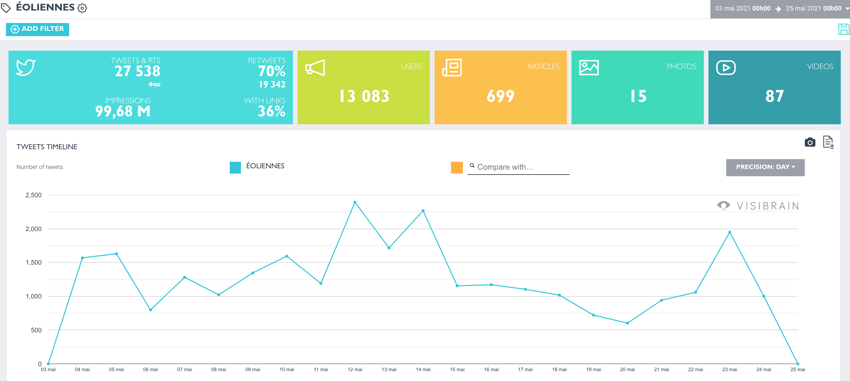The width and height of the screenshot is (850, 381).
Task: Click the 12 mai axis label
Action: click(355, 370)
